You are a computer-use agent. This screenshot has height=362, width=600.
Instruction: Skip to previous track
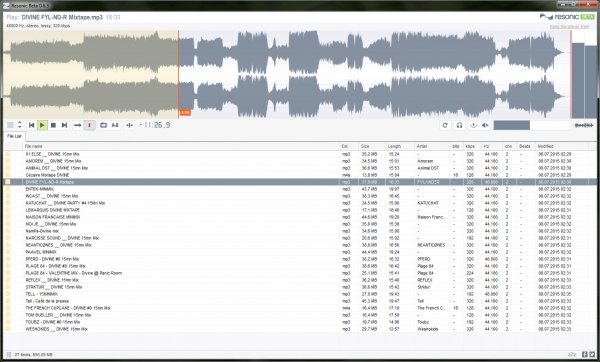pyautogui.click(x=32, y=125)
